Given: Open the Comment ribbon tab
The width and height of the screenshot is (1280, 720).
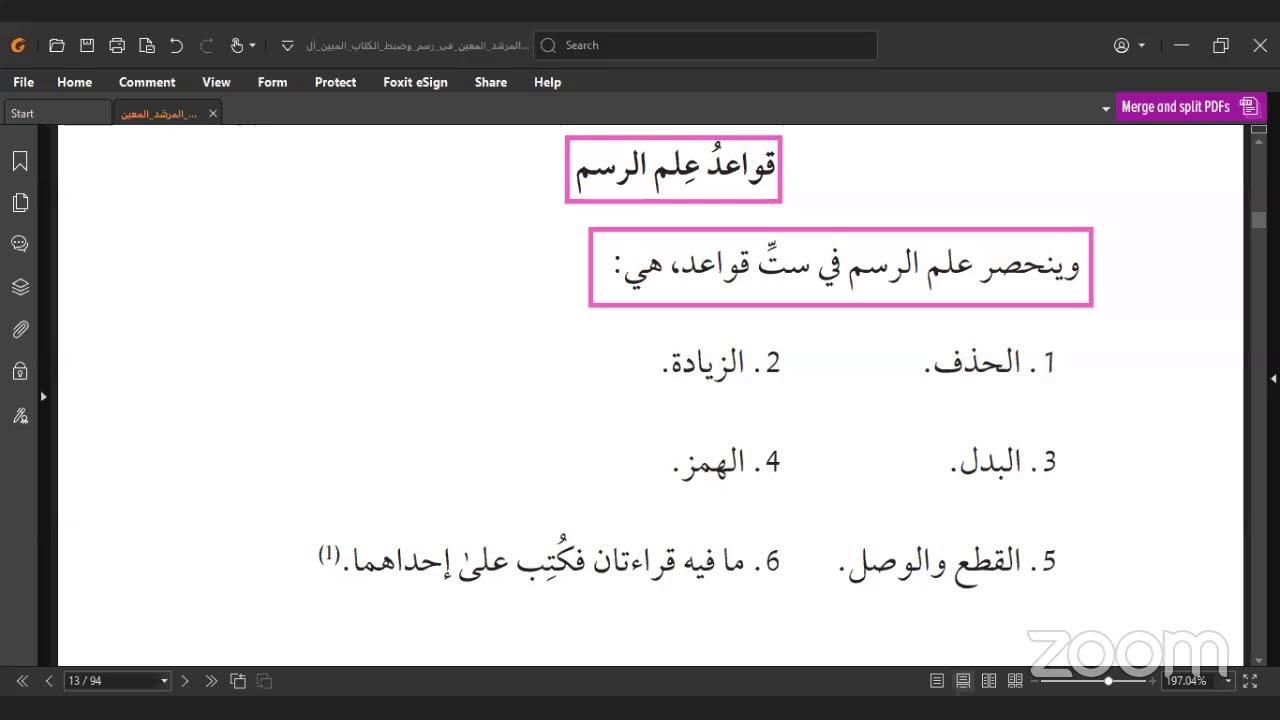Looking at the screenshot, I should (x=147, y=82).
